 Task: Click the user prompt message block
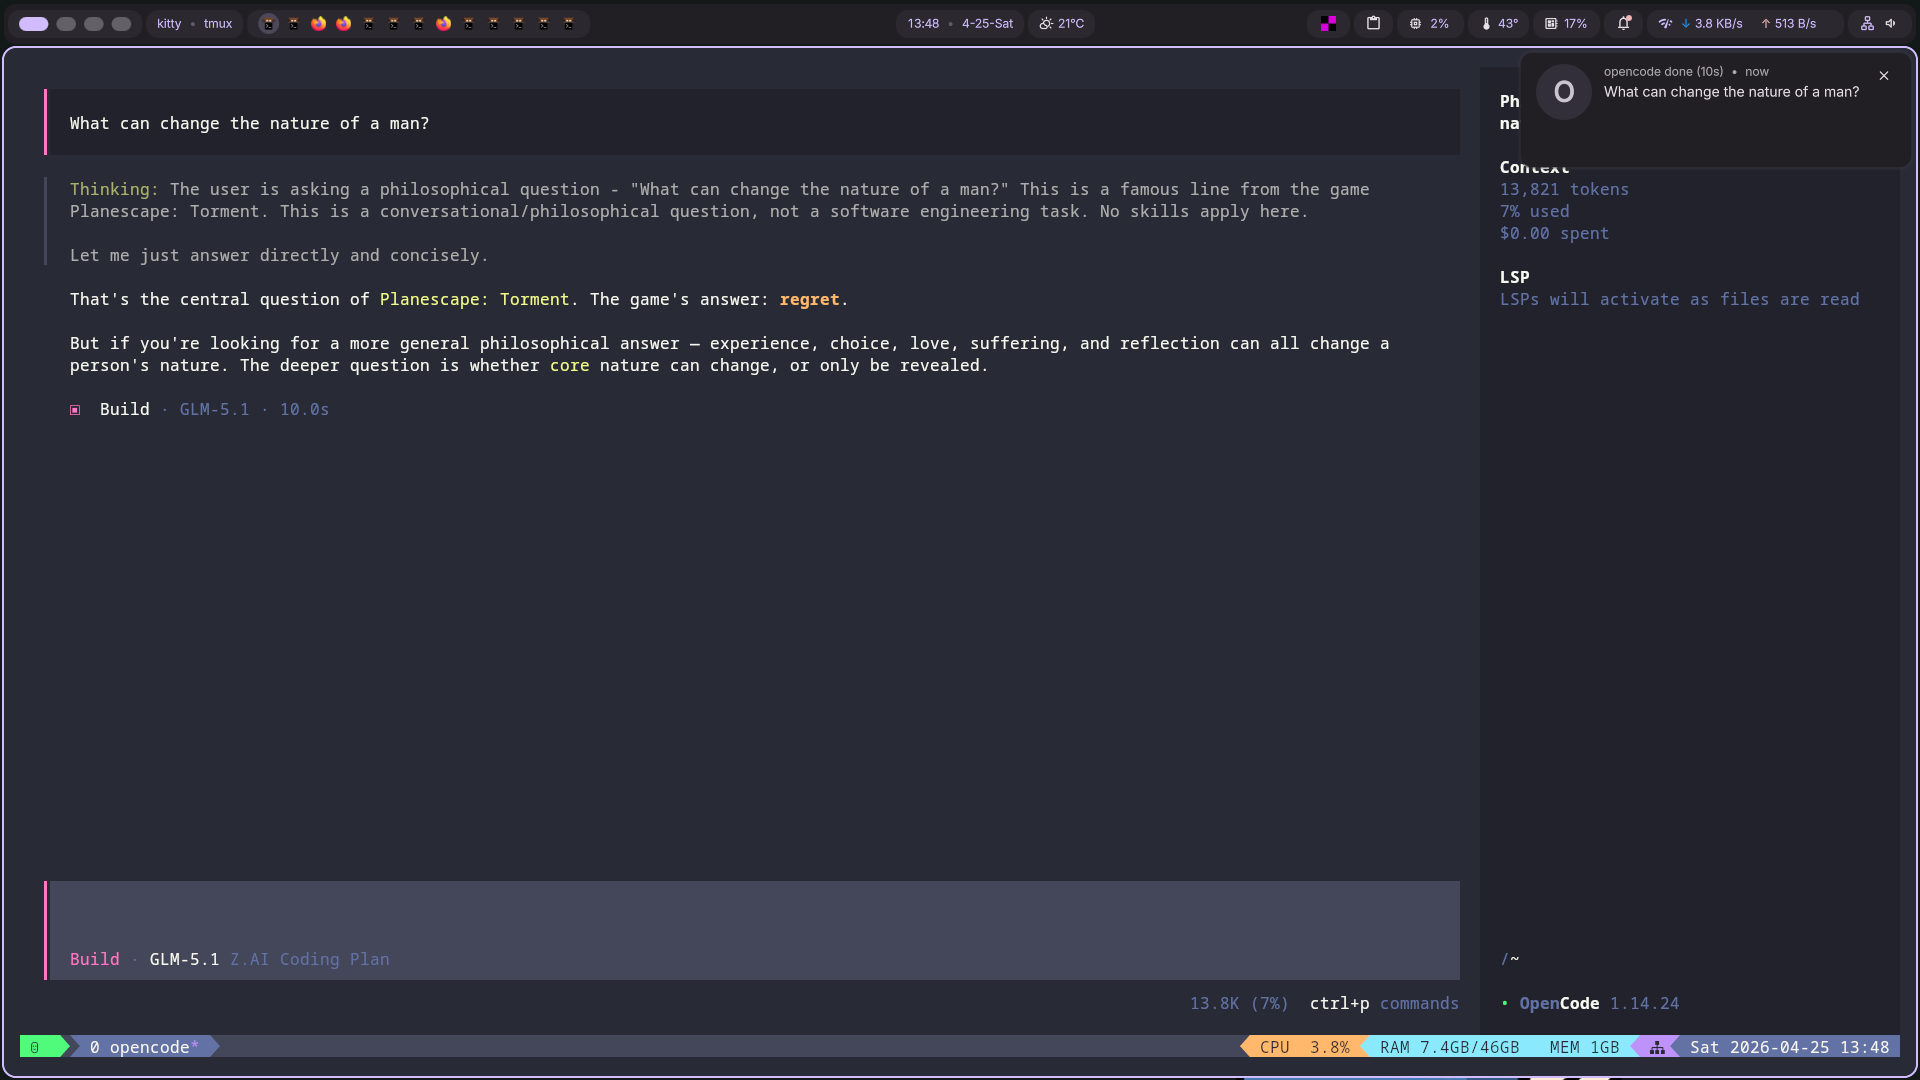(x=752, y=123)
